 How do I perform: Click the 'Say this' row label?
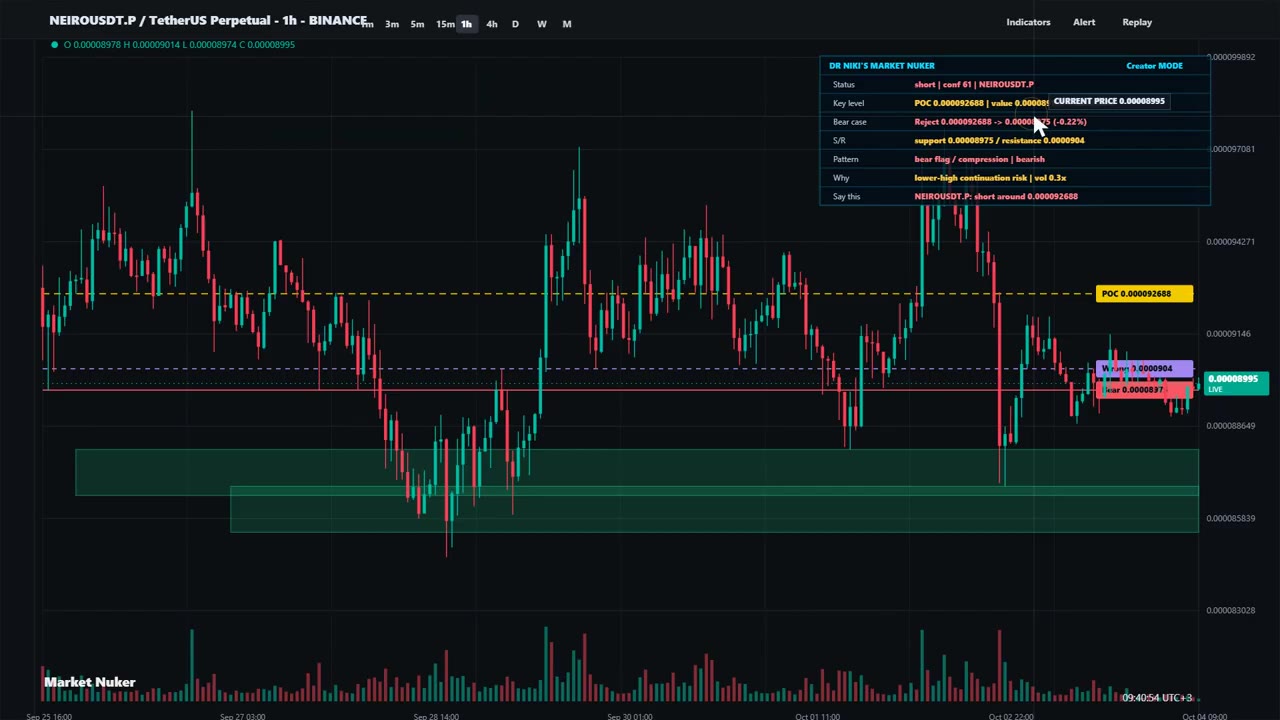pyautogui.click(x=846, y=197)
